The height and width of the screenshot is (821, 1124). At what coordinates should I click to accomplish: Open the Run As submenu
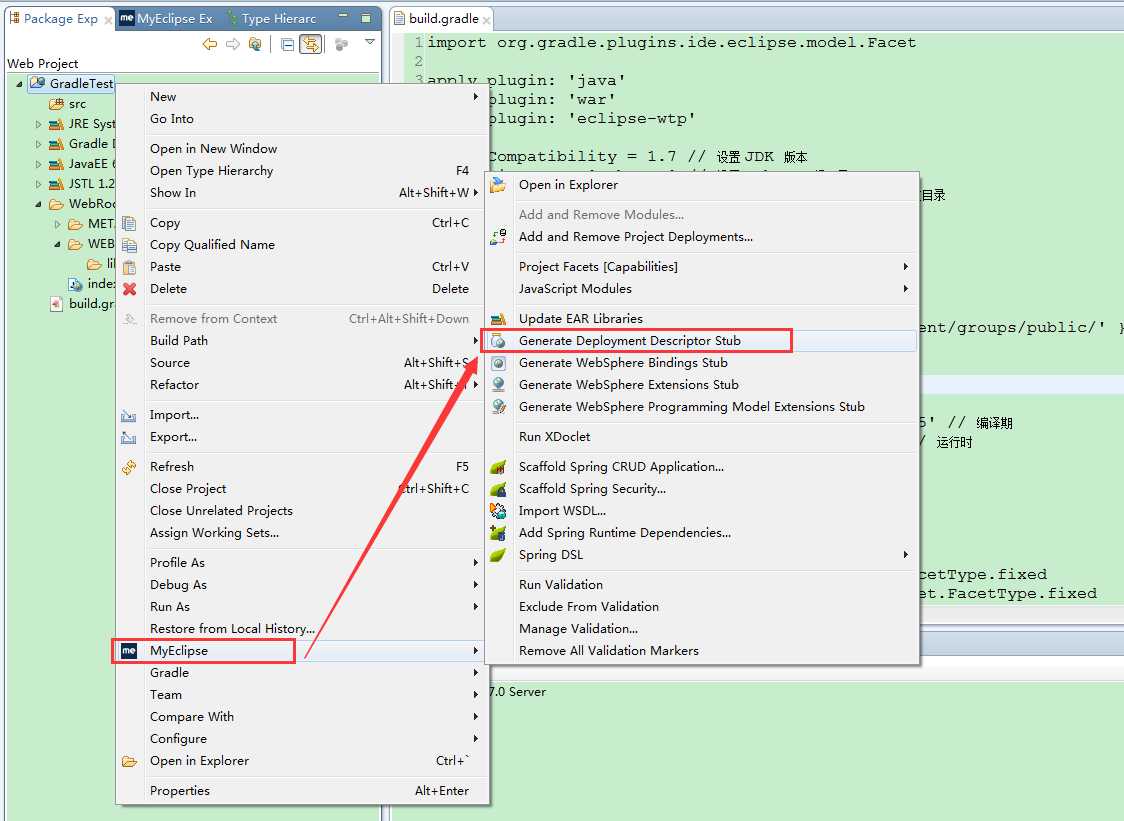[x=303, y=607]
